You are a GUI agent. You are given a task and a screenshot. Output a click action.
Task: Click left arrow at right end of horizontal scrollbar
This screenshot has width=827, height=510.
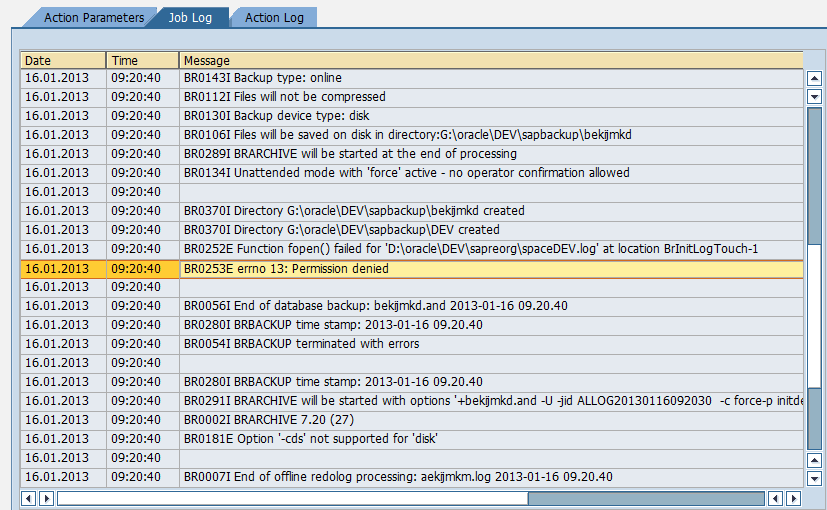coord(775,498)
